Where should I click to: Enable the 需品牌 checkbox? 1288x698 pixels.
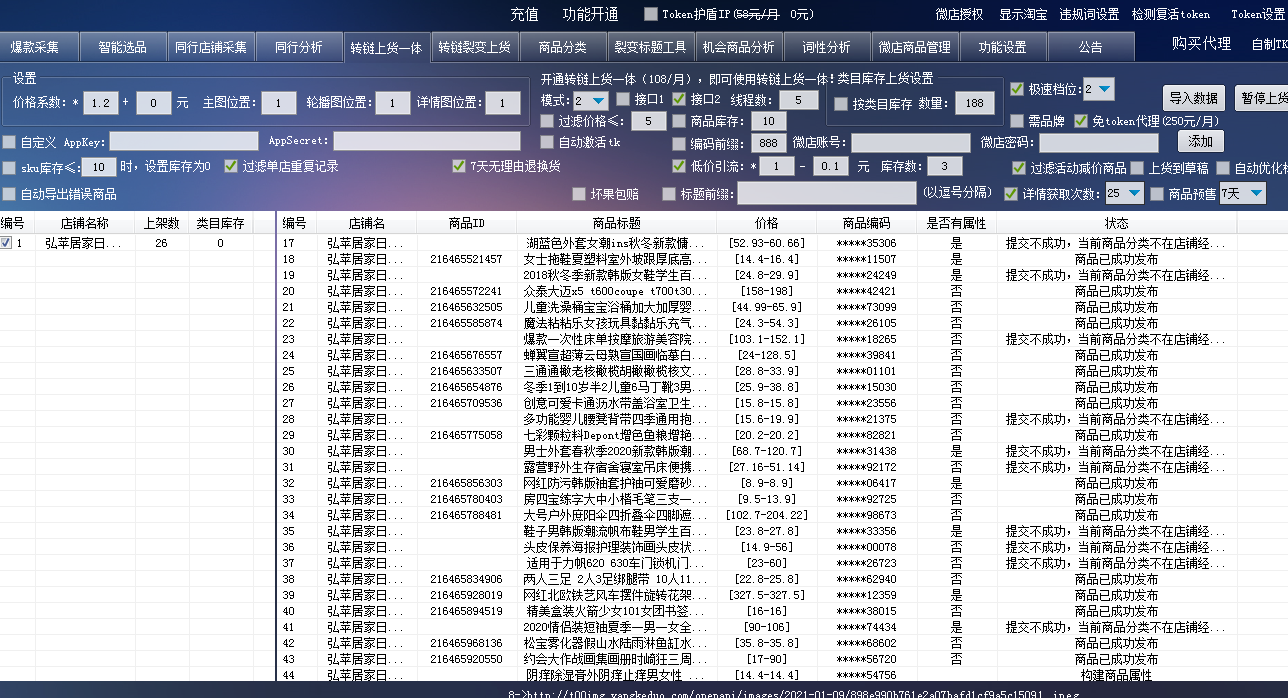1017,120
